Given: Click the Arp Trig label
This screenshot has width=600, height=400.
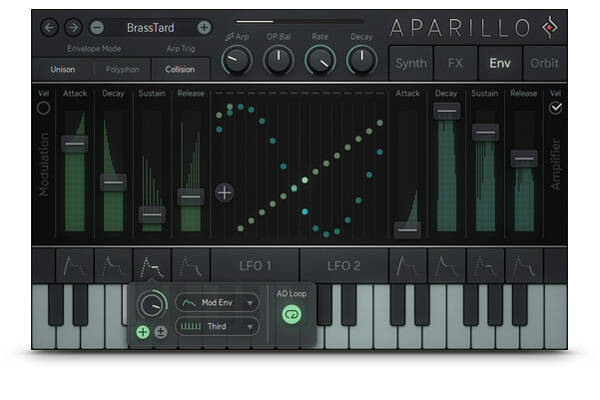Looking at the screenshot, I should [x=181, y=49].
